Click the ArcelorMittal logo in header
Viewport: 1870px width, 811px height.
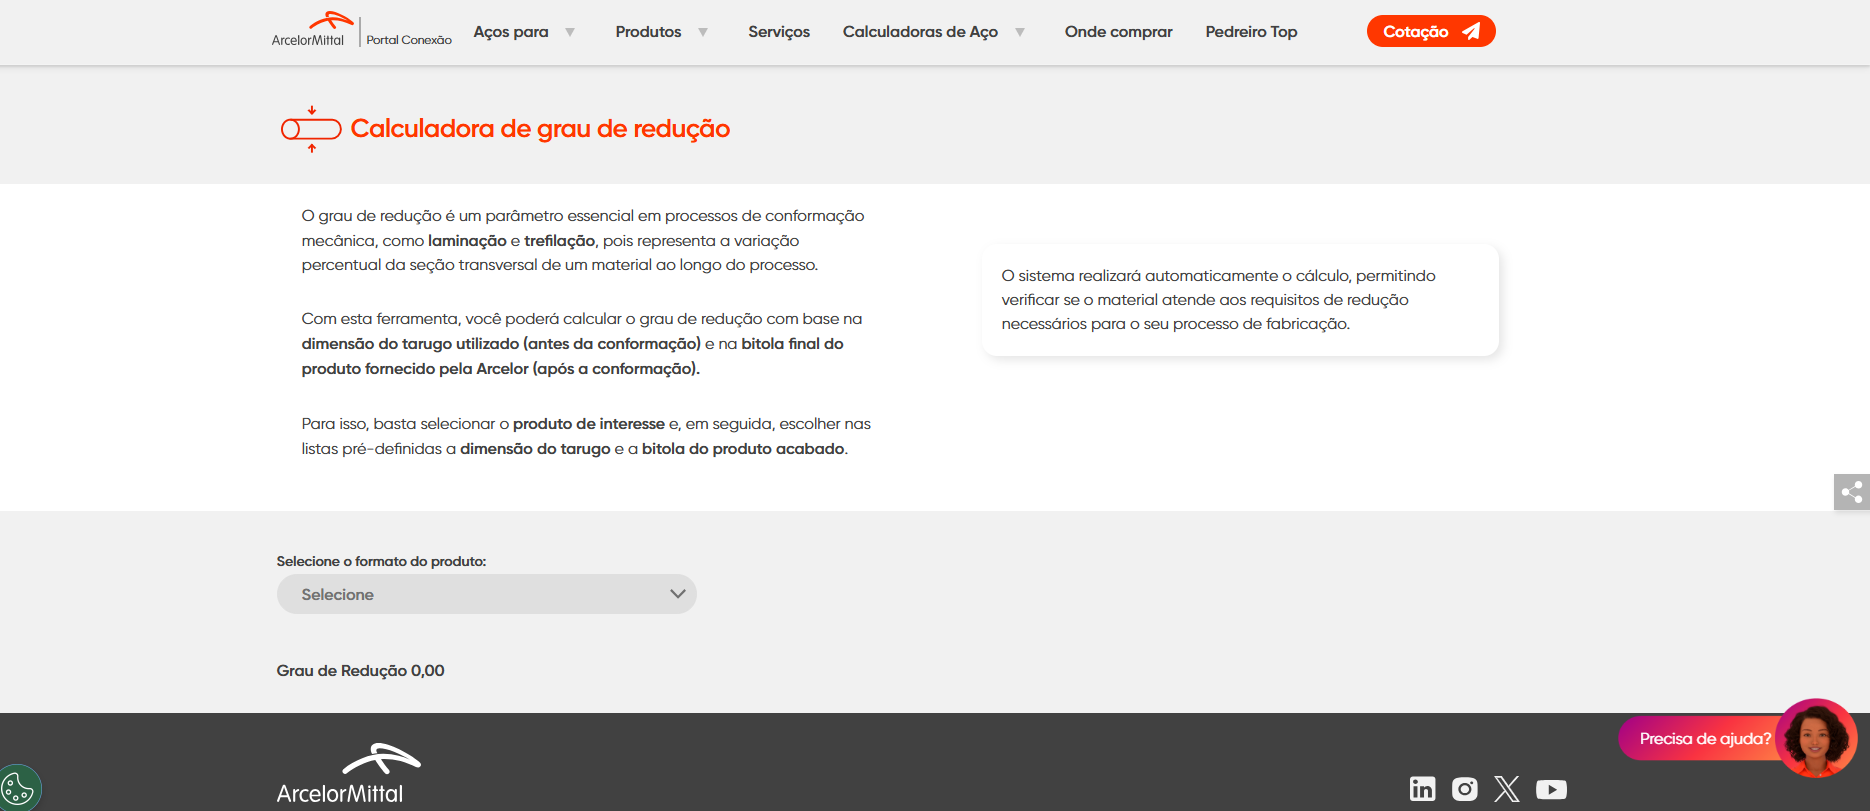pyautogui.click(x=309, y=30)
